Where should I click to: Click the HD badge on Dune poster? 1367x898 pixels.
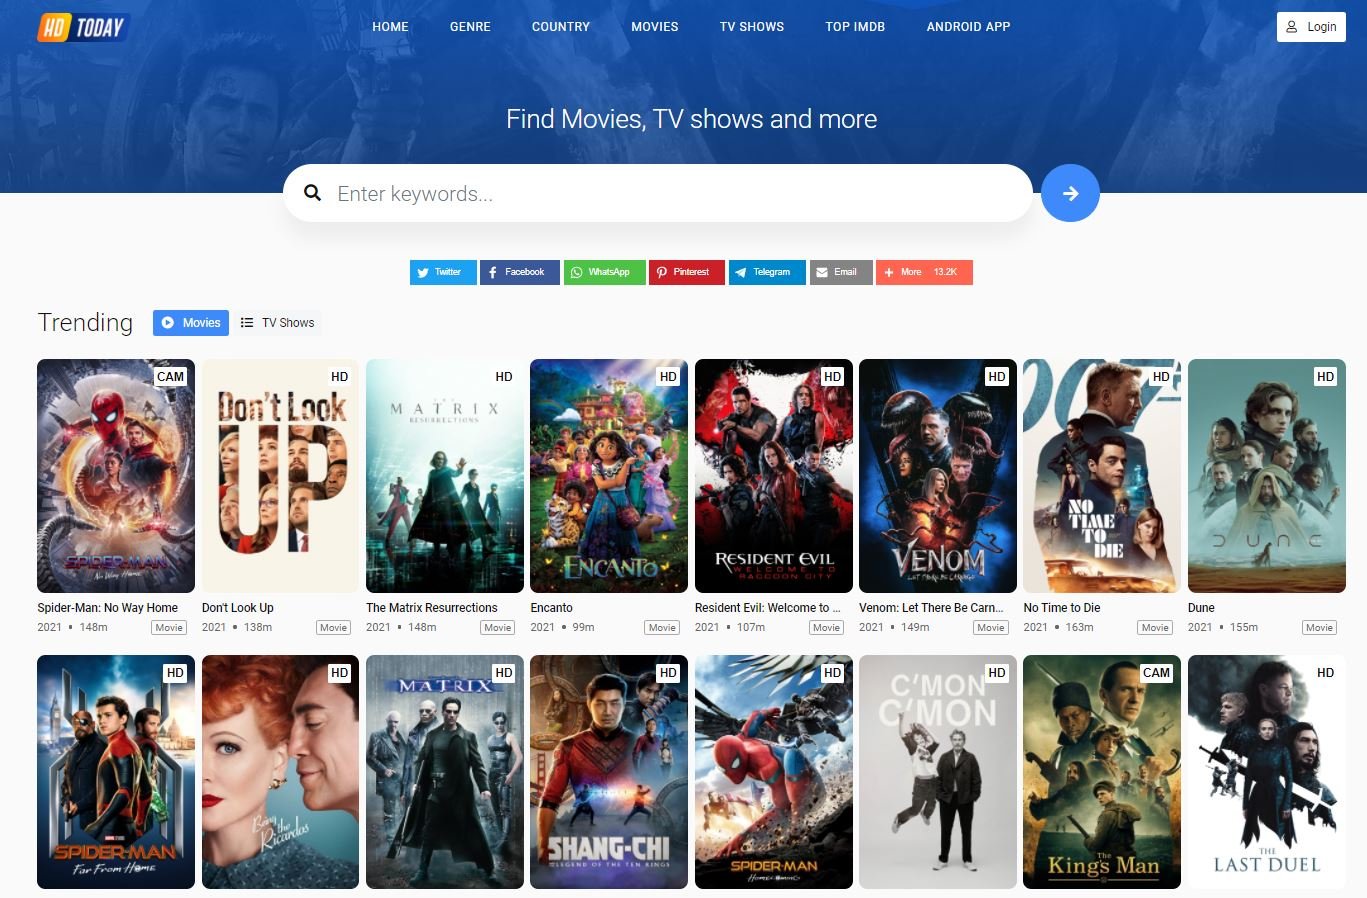(x=1326, y=377)
